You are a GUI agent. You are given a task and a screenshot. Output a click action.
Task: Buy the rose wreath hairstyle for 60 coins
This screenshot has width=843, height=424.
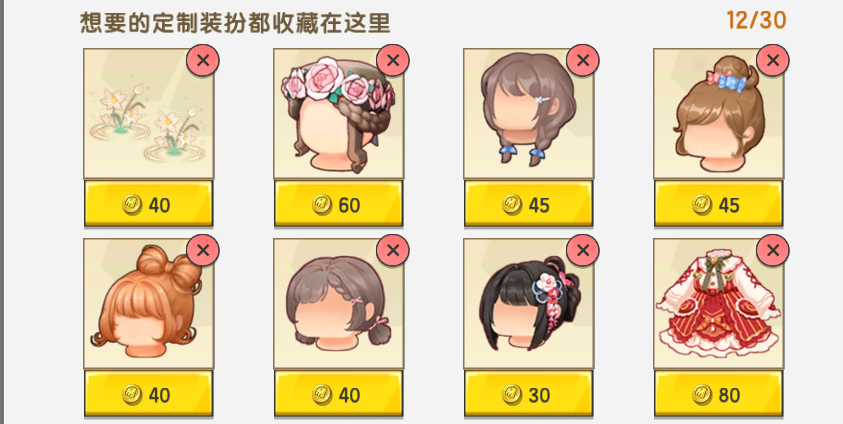click(x=339, y=204)
